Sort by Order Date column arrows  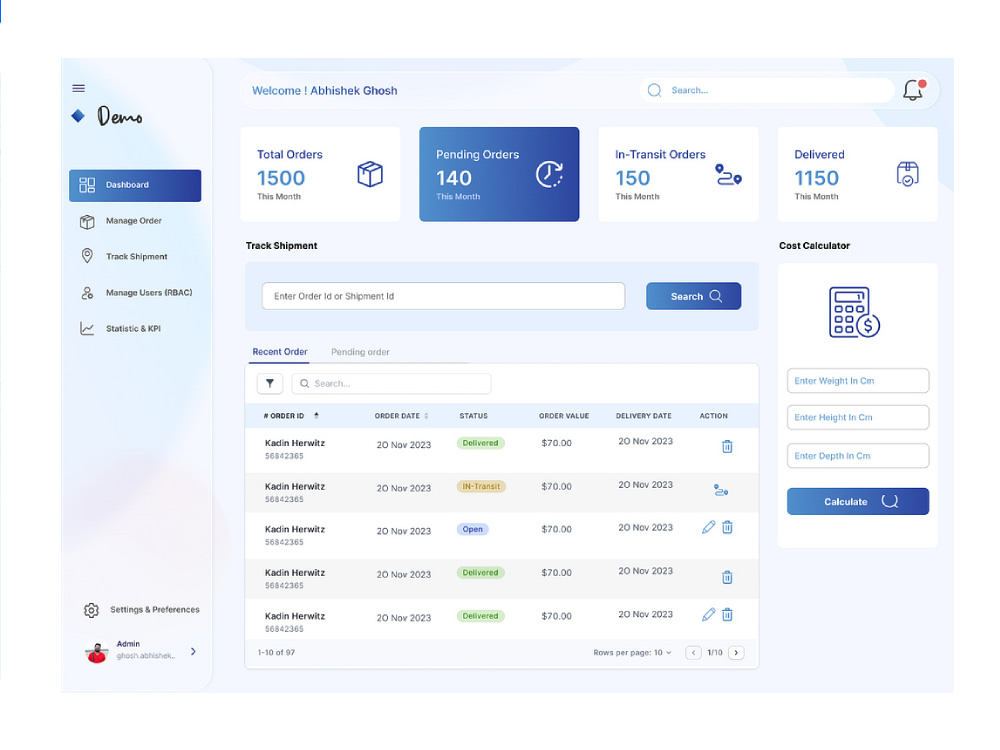[x=426, y=416]
